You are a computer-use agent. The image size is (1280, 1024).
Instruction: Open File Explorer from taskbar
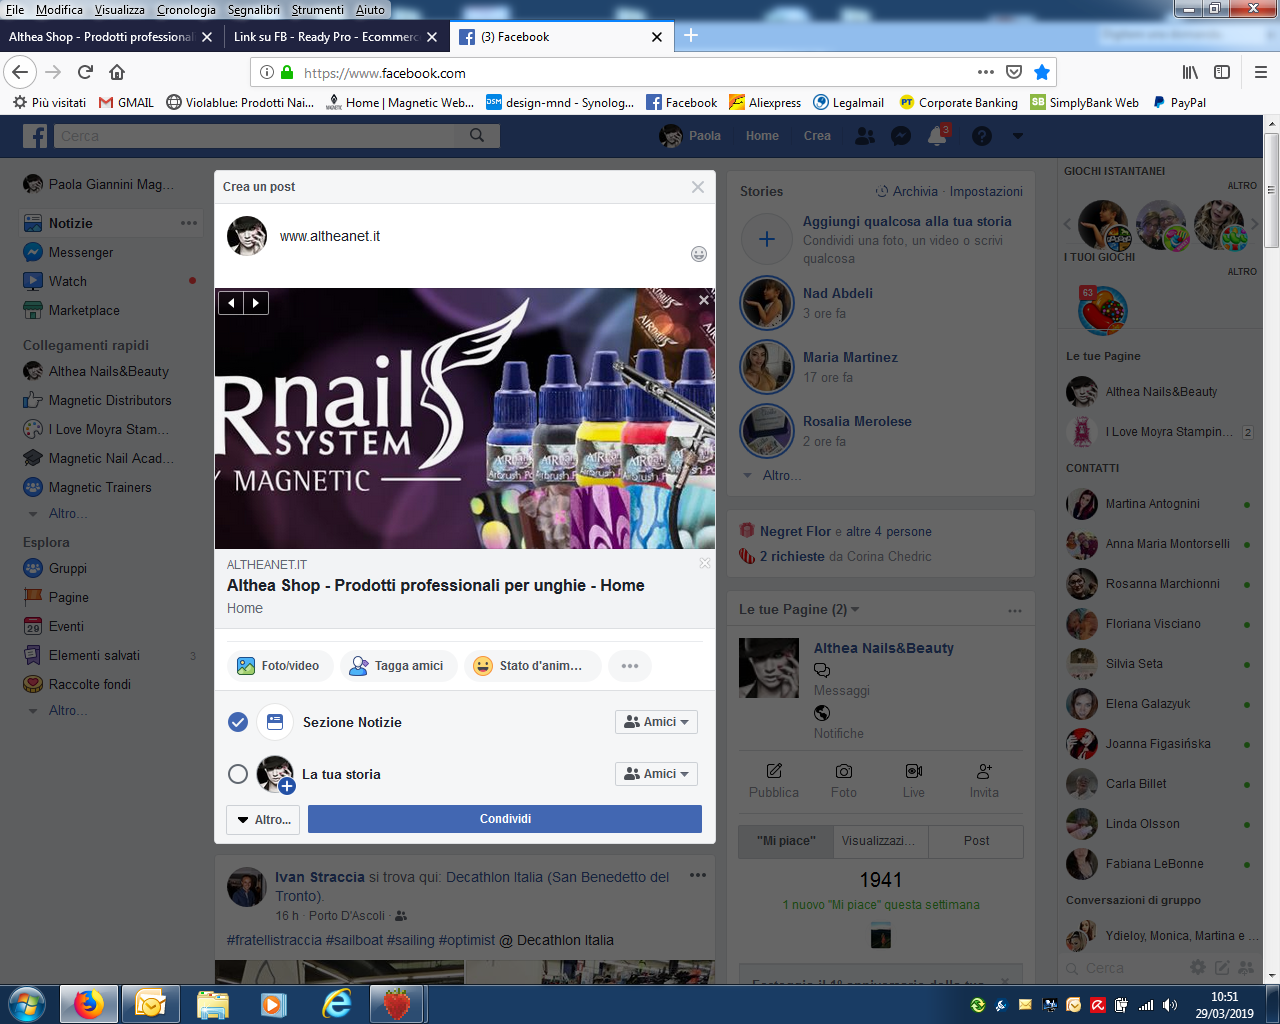coord(213,1003)
